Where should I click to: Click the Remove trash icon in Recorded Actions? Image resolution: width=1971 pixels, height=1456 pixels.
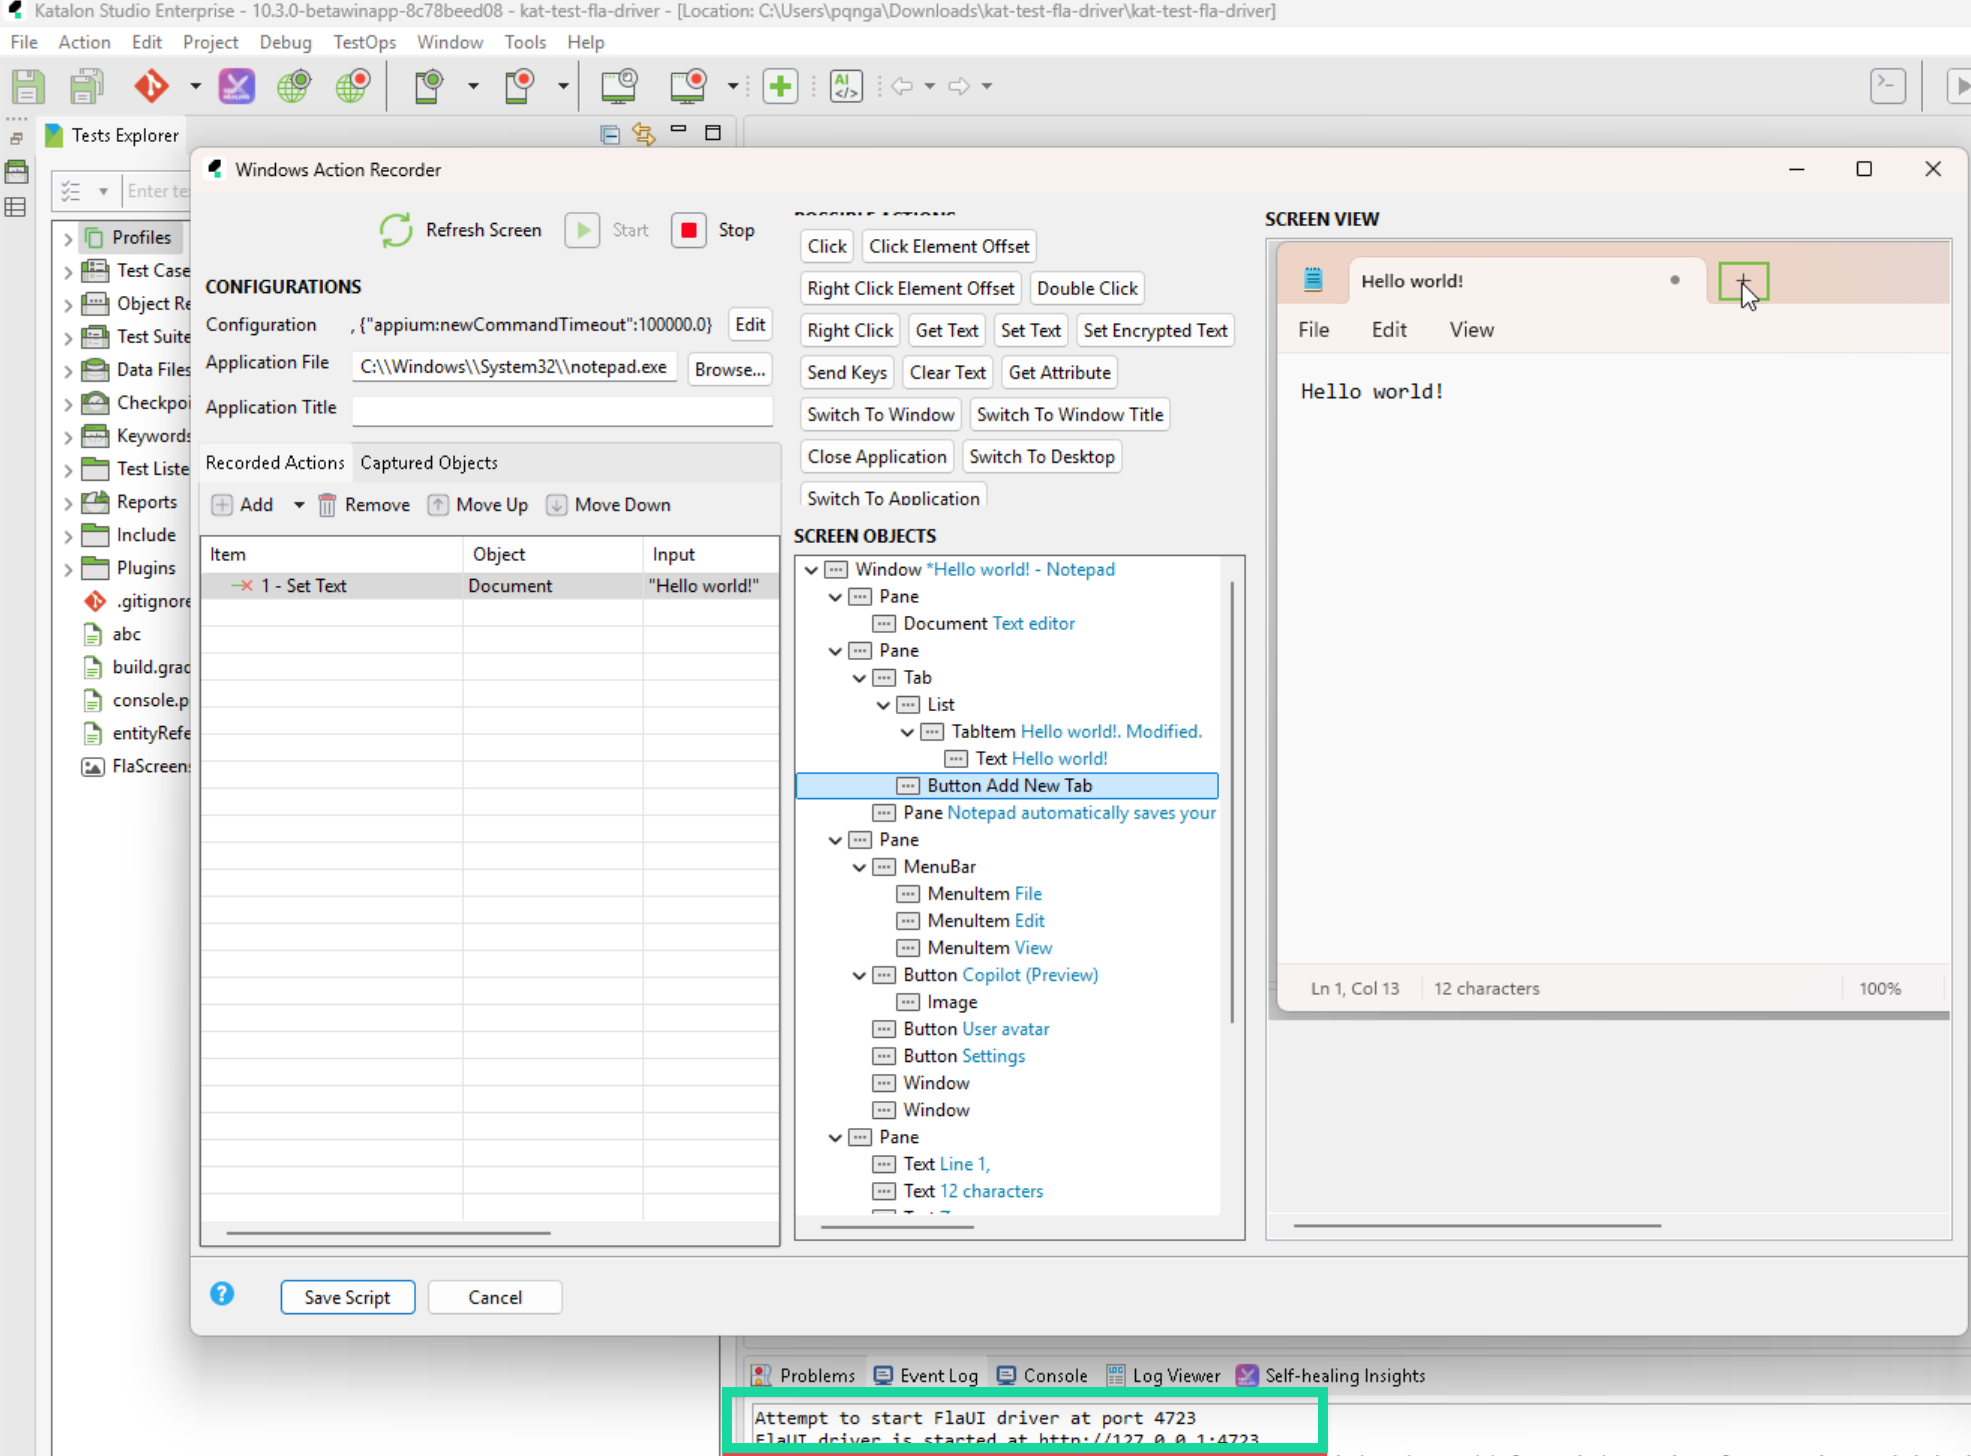point(327,505)
